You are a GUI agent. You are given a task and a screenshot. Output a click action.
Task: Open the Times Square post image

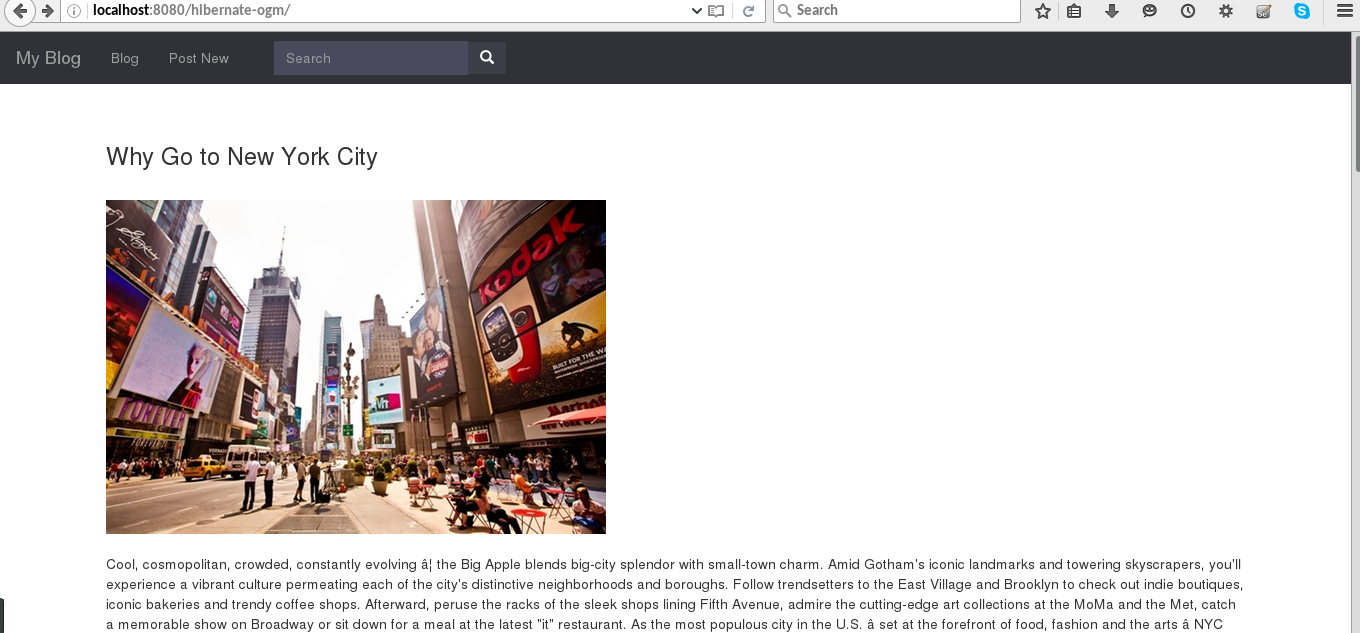click(x=356, y=367)
